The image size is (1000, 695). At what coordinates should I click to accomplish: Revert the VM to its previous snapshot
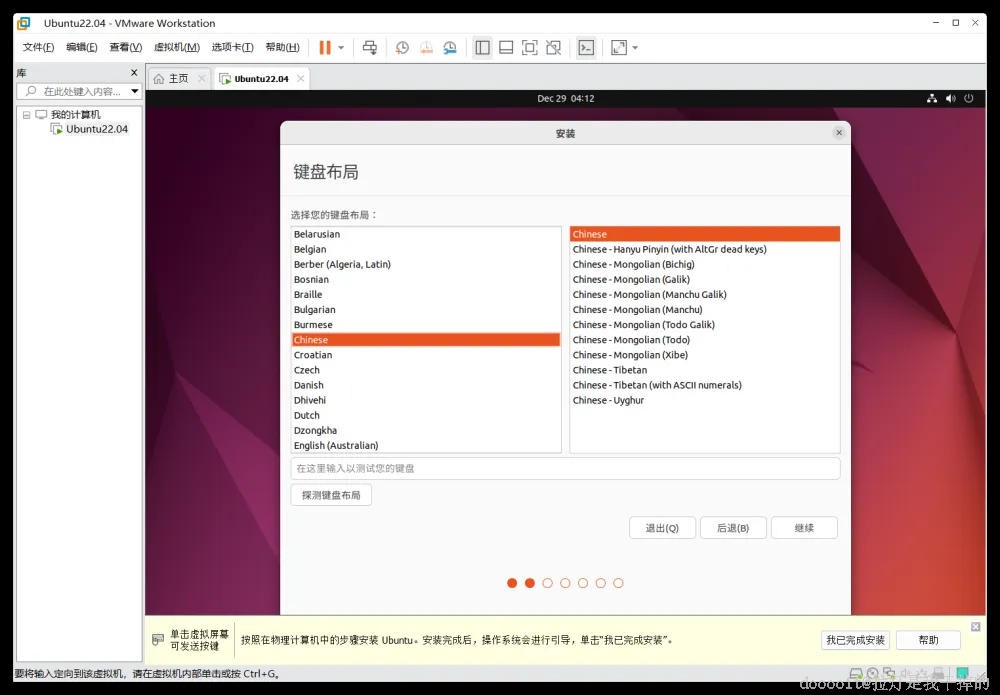[x=426, y=48]
